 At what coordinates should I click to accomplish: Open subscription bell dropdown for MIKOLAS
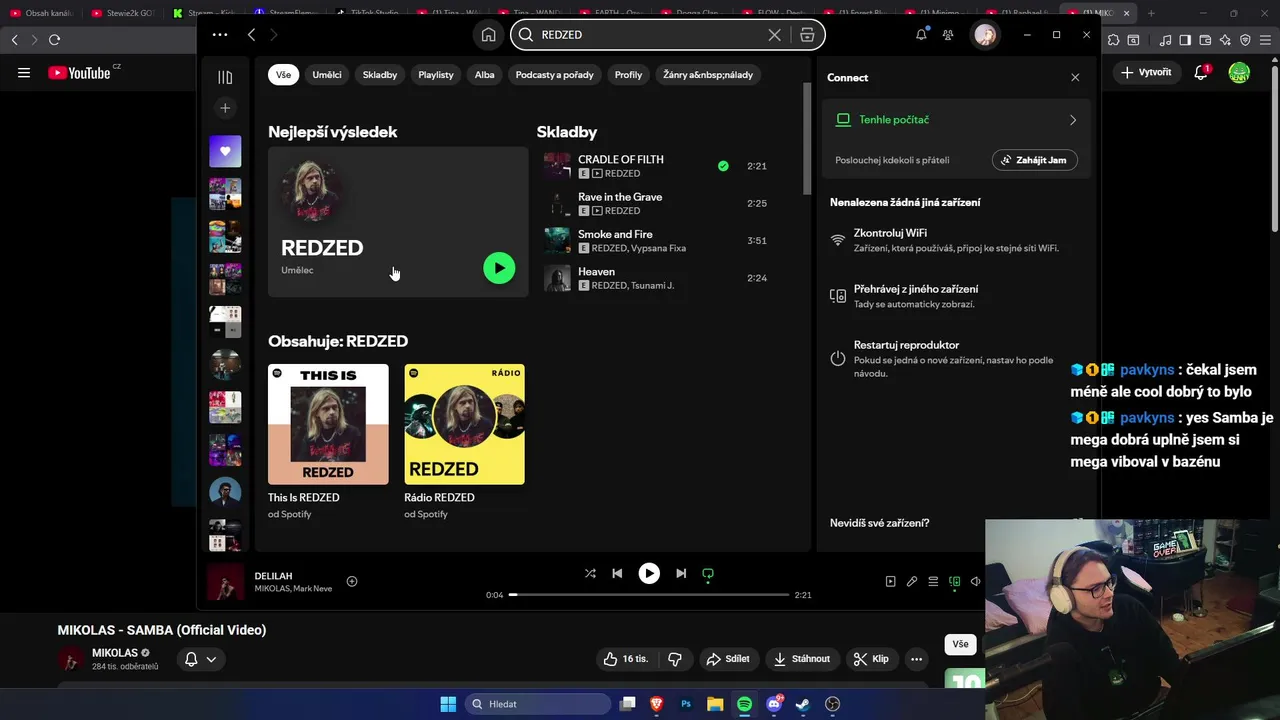[x=200, y=659]
